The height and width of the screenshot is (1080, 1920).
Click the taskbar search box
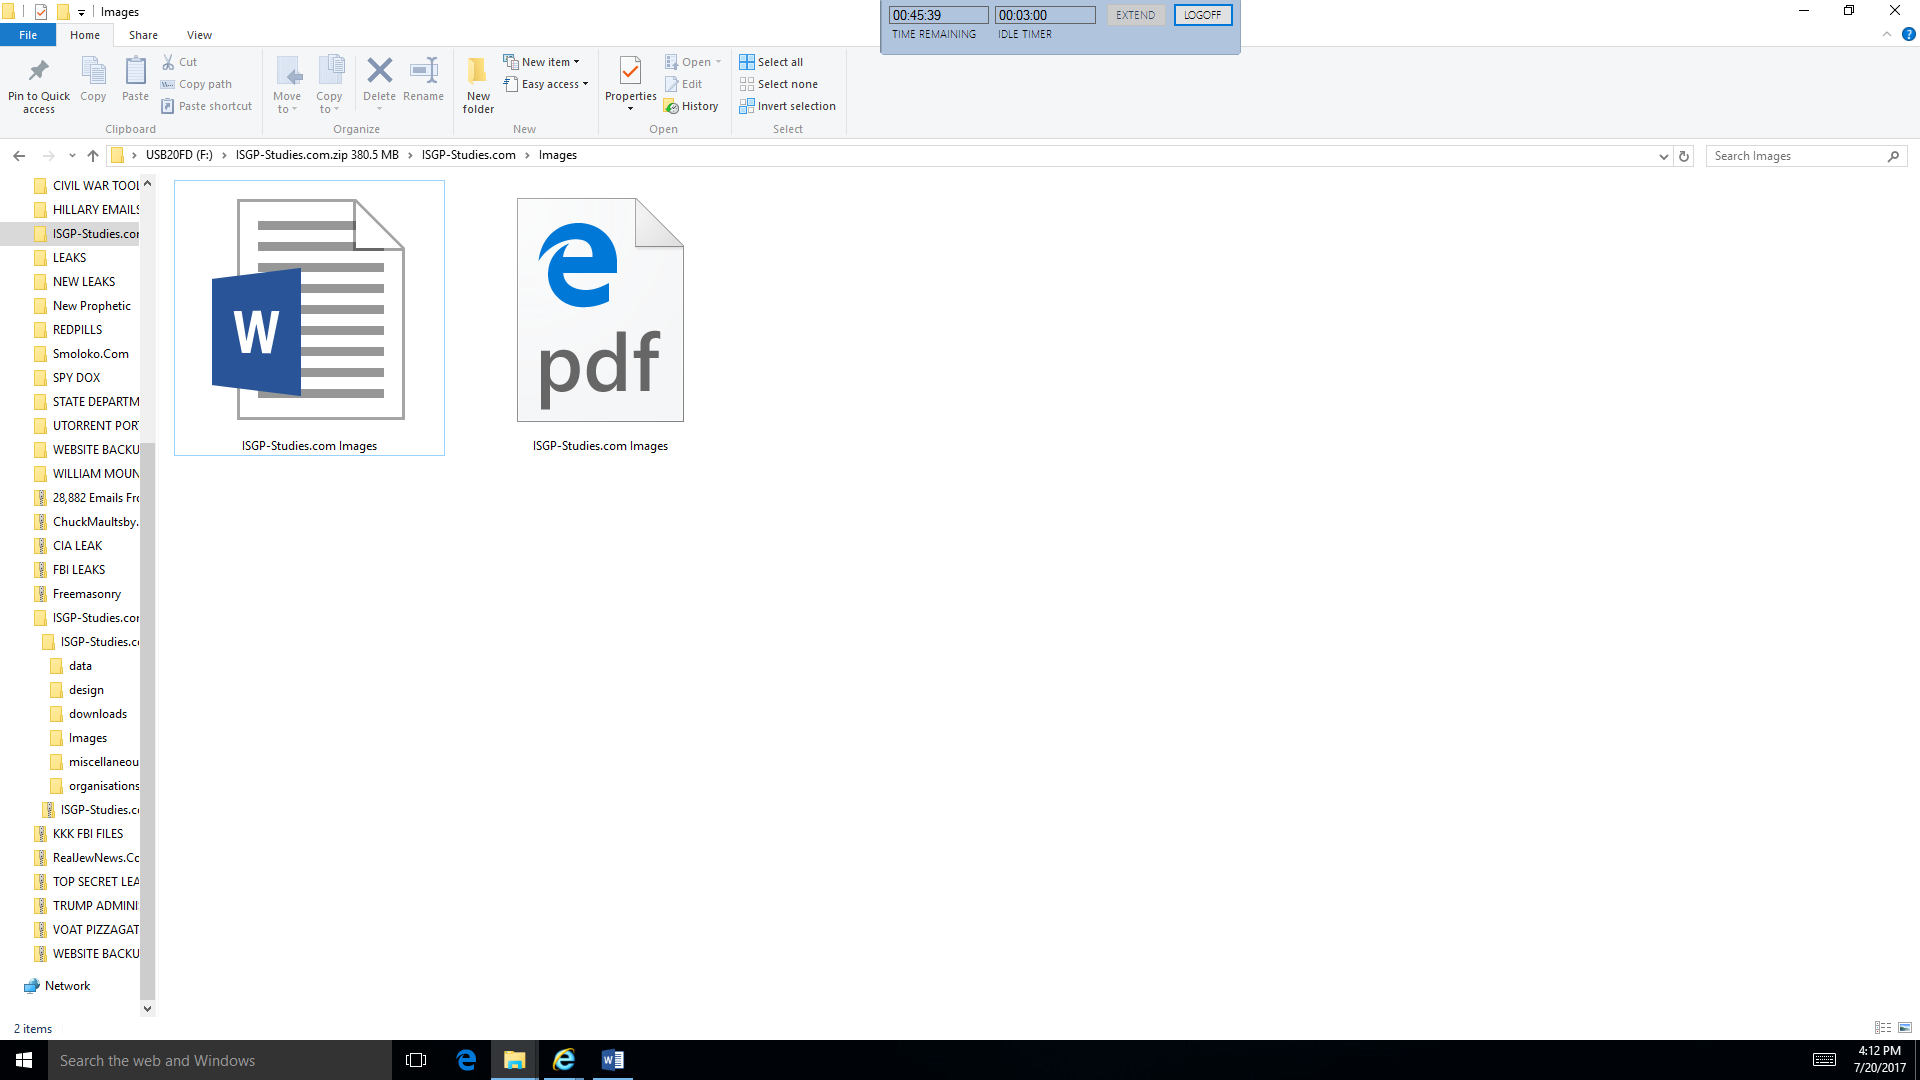[220, 1060]
